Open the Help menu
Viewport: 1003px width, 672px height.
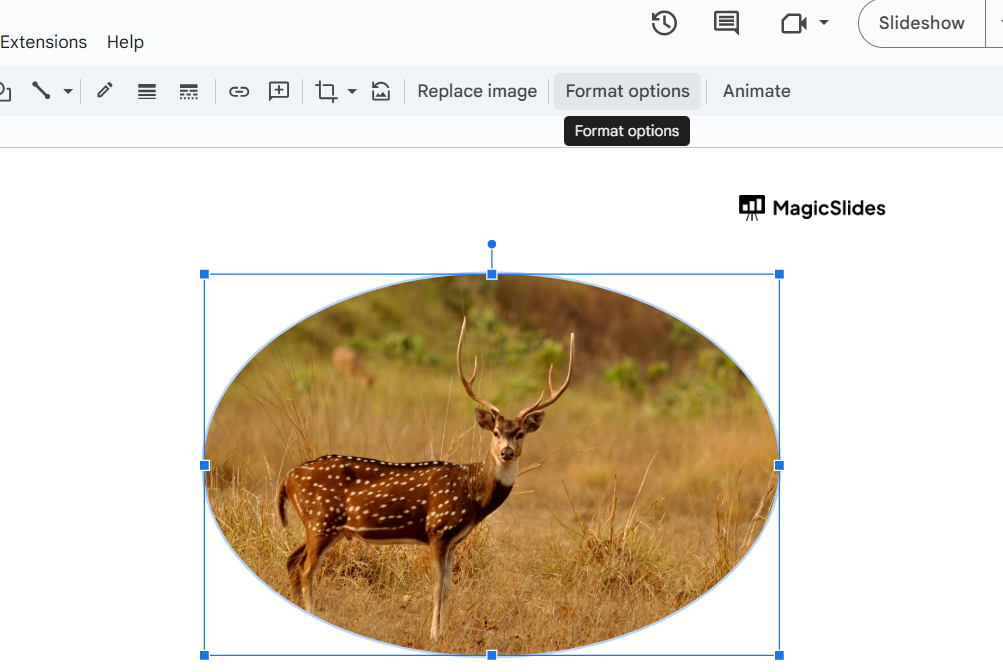click(125, 42)
